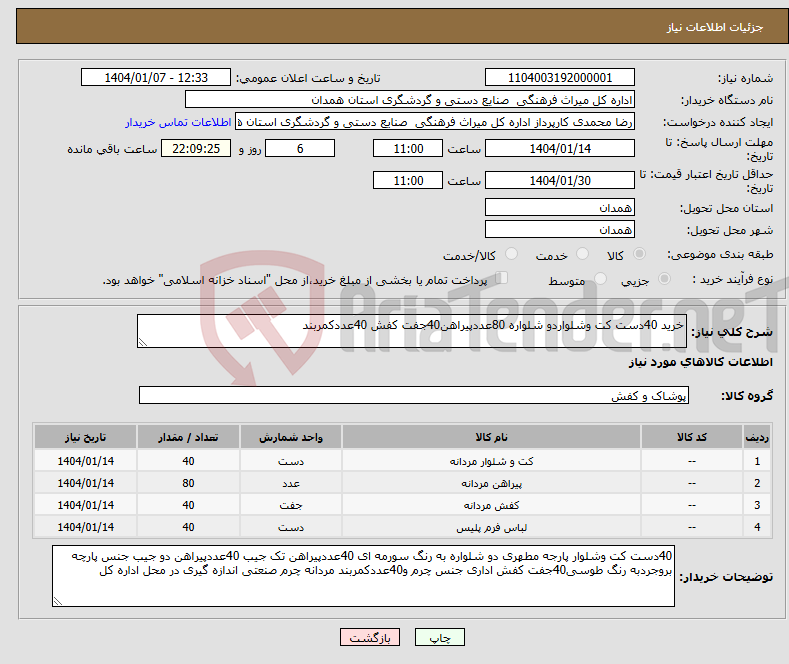
Task: Click the goods group field پوشاک و کفش
Action: tap(414, 395)
